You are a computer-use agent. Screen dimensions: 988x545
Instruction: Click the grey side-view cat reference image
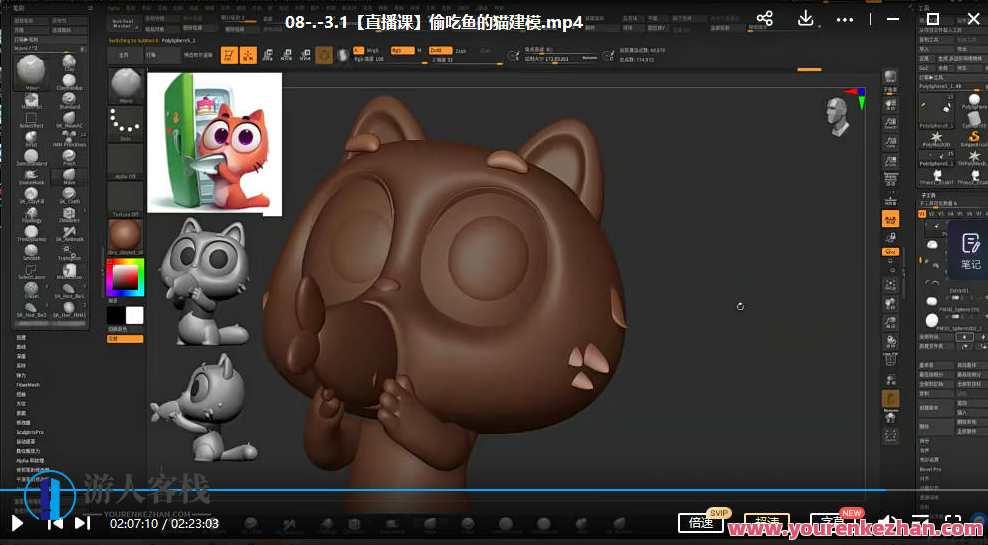tap(203, 408)
